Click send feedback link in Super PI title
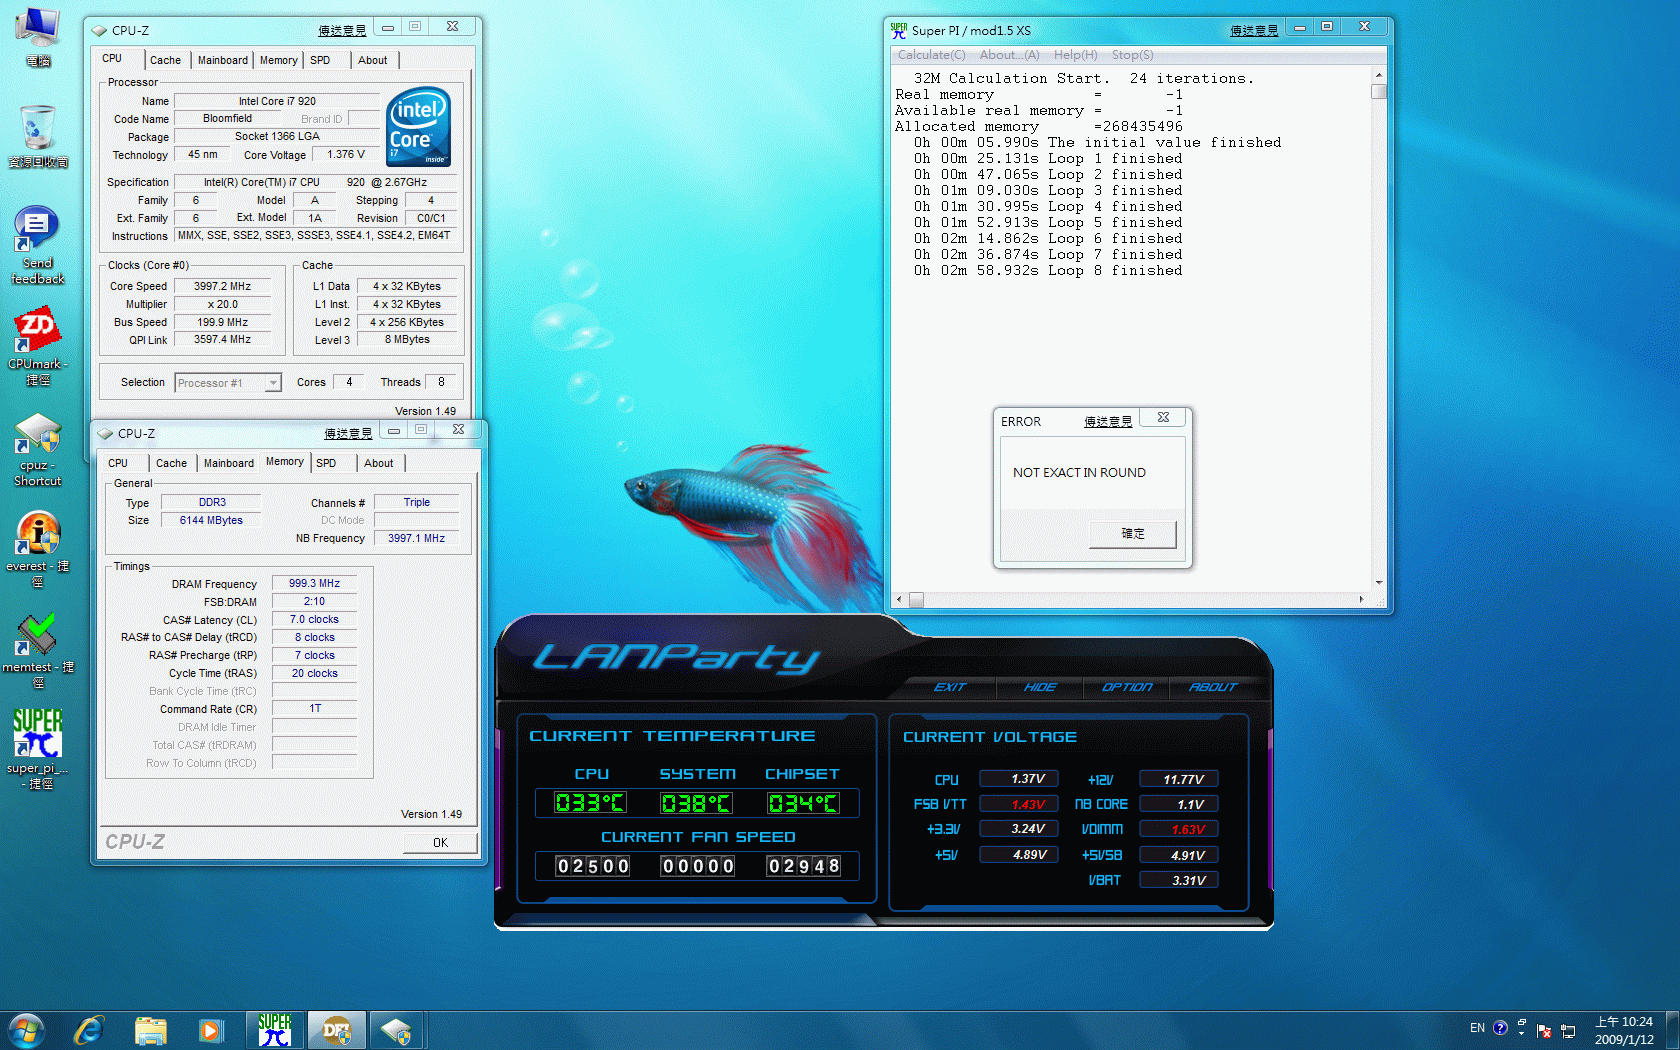 click(1254, 31)
